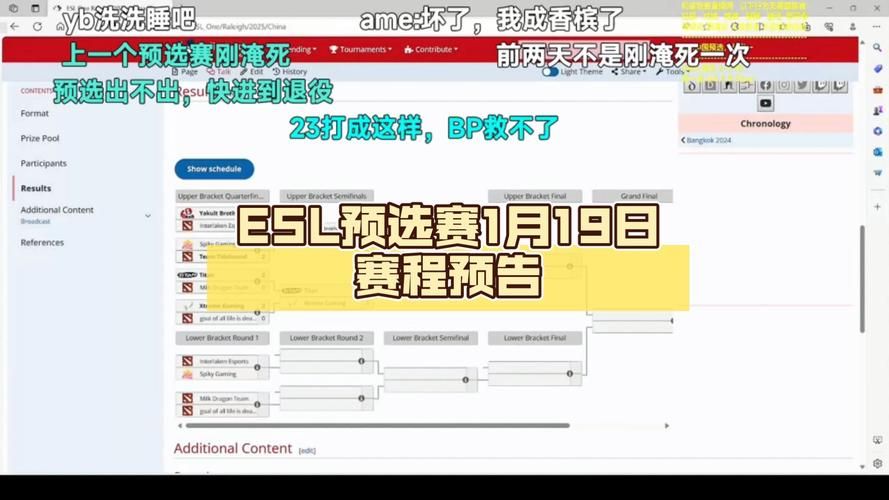Click the Chronology heading in the infobox
The image size is (889, 500).
point(765,124)
